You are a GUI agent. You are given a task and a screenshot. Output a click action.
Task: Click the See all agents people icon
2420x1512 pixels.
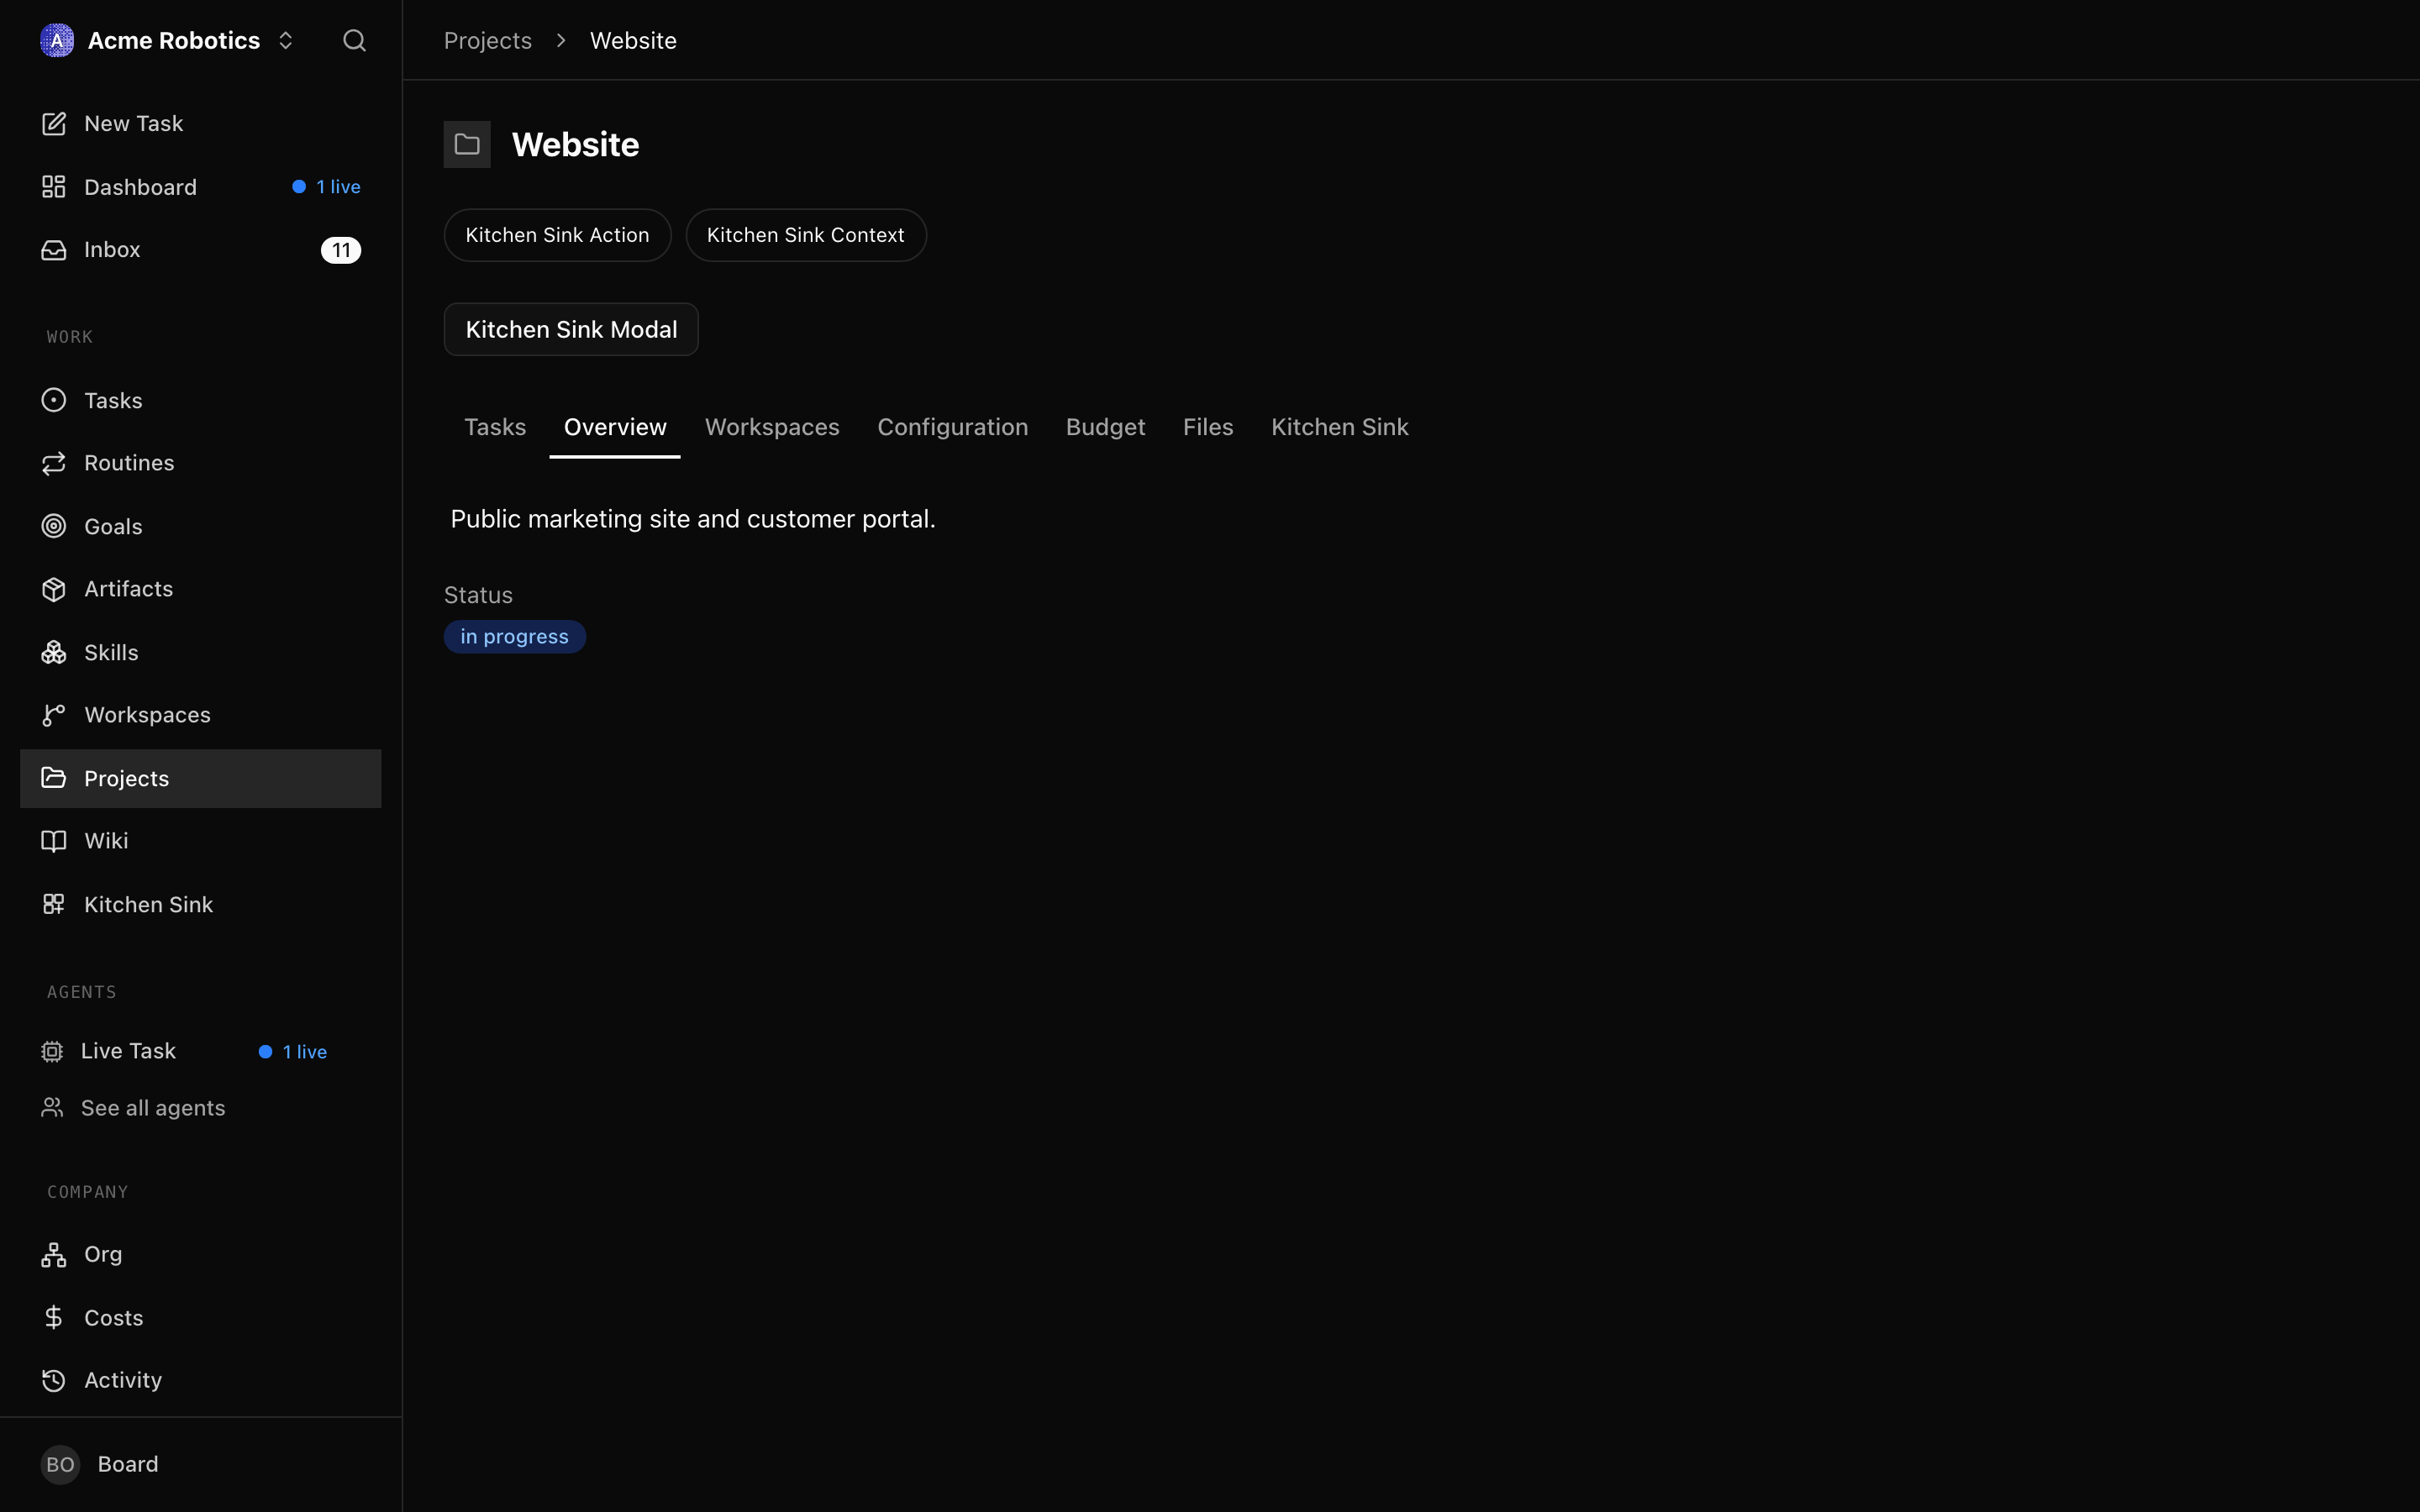52,1108
